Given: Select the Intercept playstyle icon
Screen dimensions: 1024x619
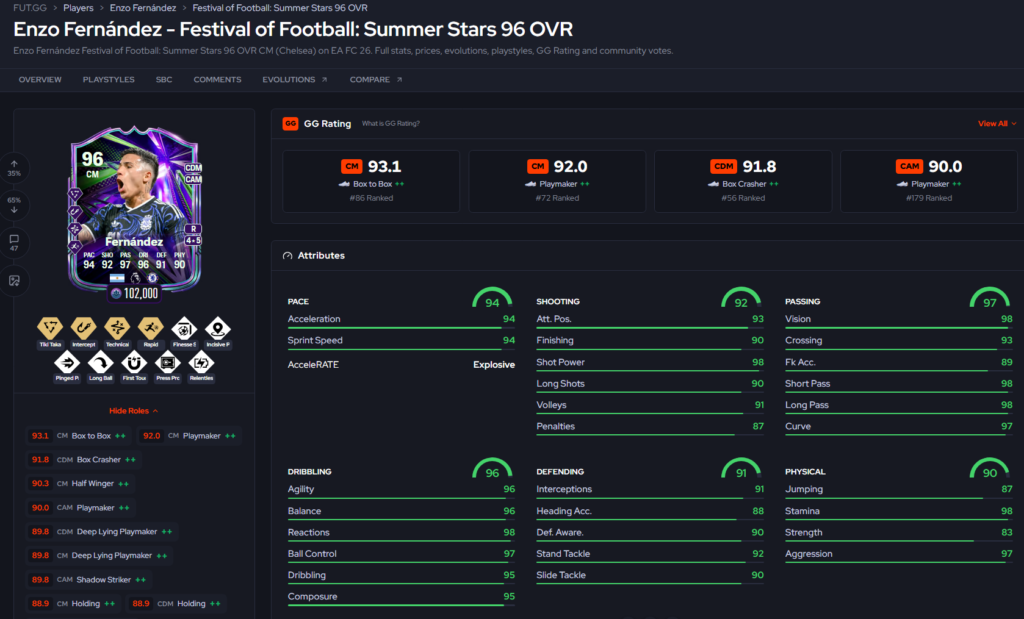Looking at the screenshot, I should [84, 332].
